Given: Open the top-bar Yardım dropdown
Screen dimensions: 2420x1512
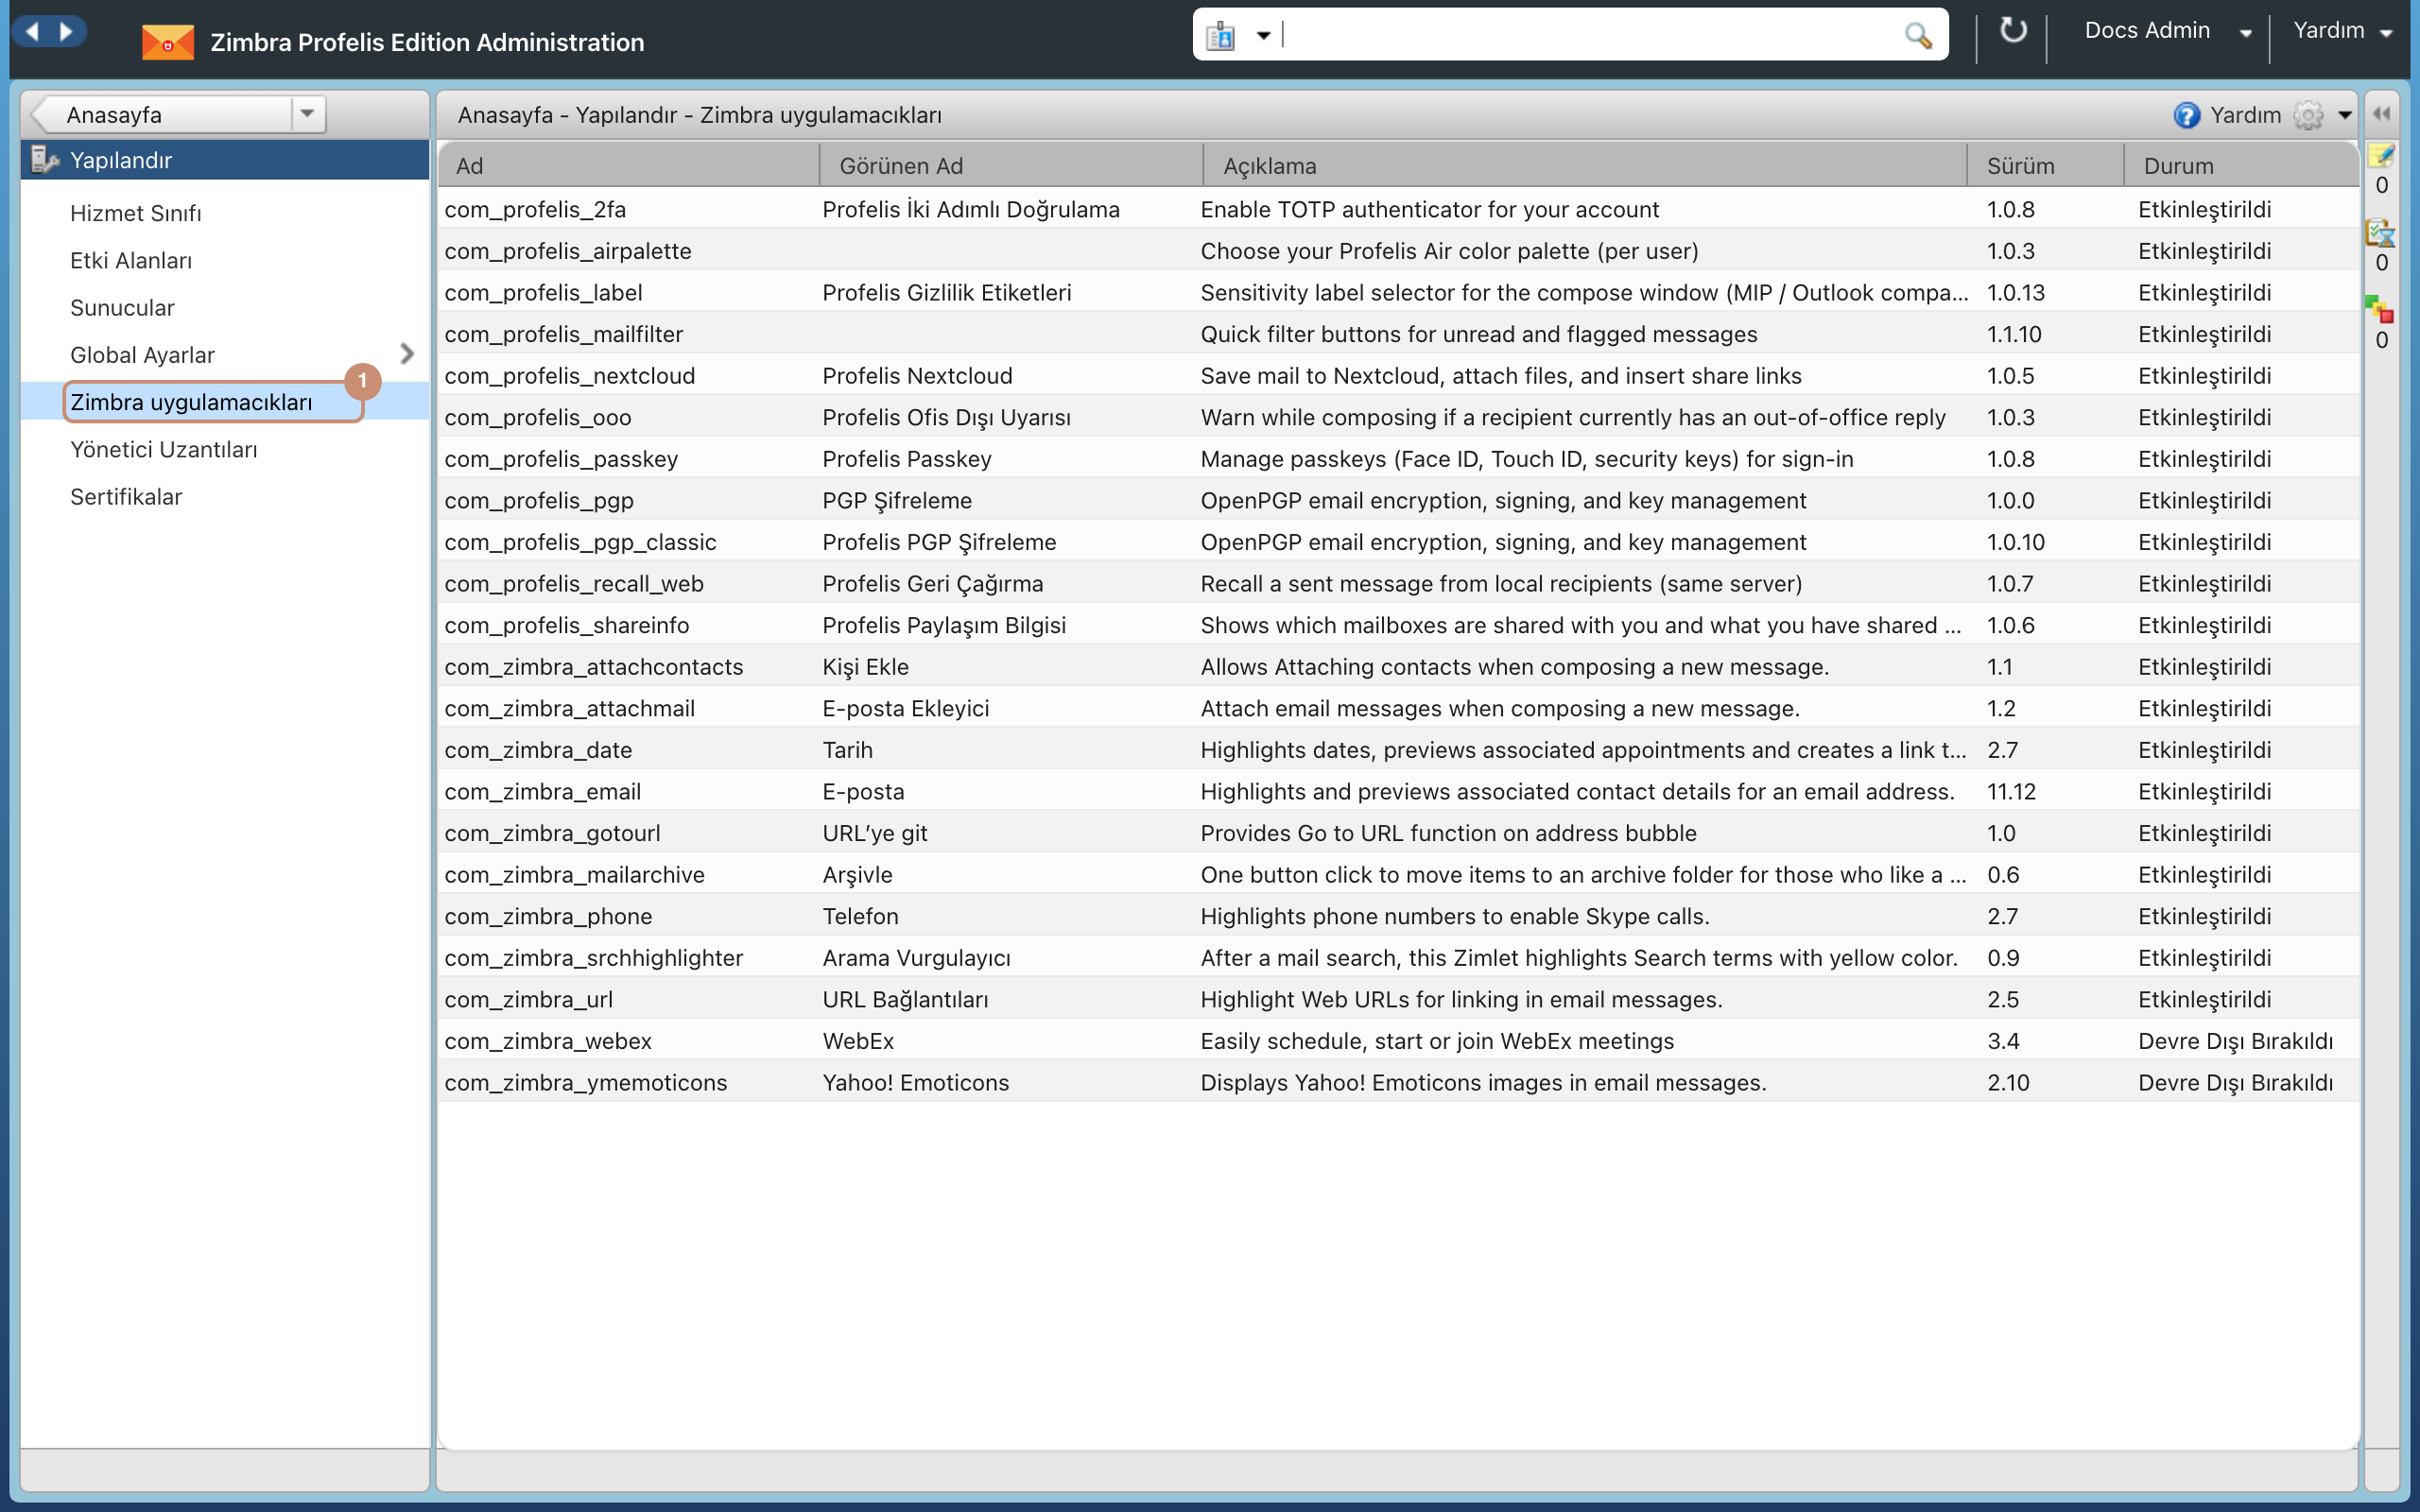Looking at the screenshot, I should [2342, 31].
